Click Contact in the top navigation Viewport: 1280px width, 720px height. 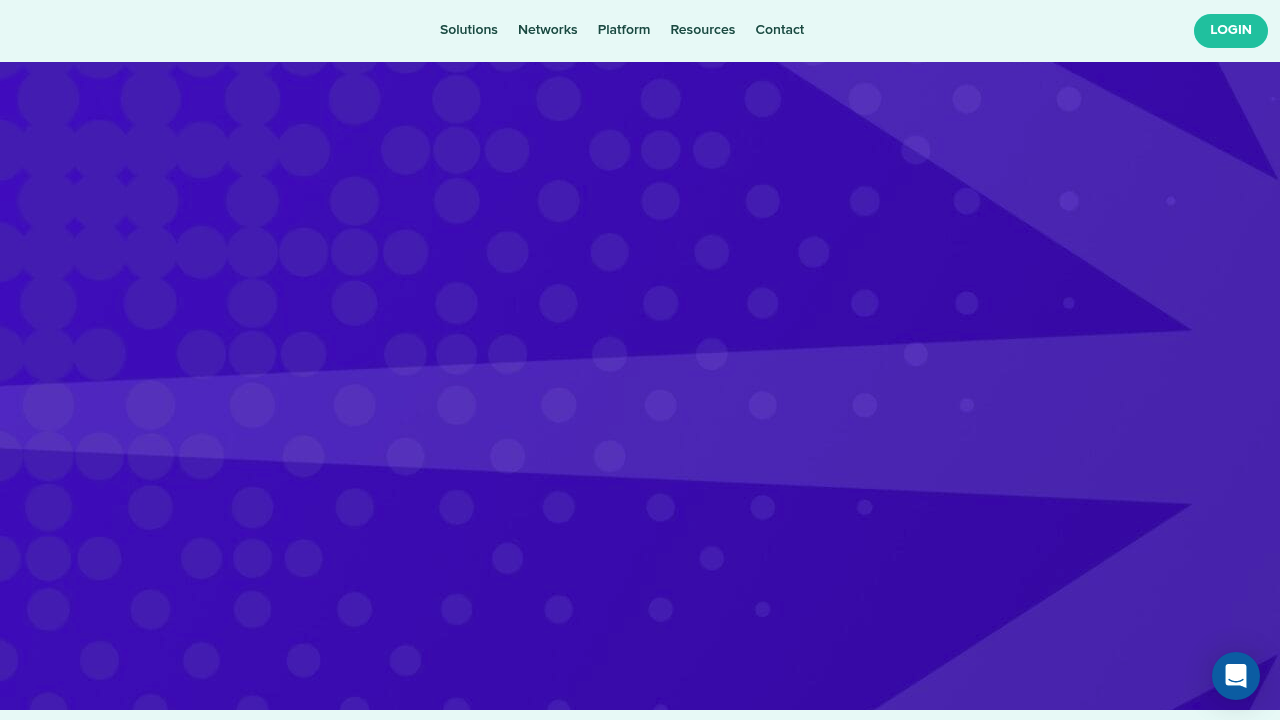[x=779, y=30]
